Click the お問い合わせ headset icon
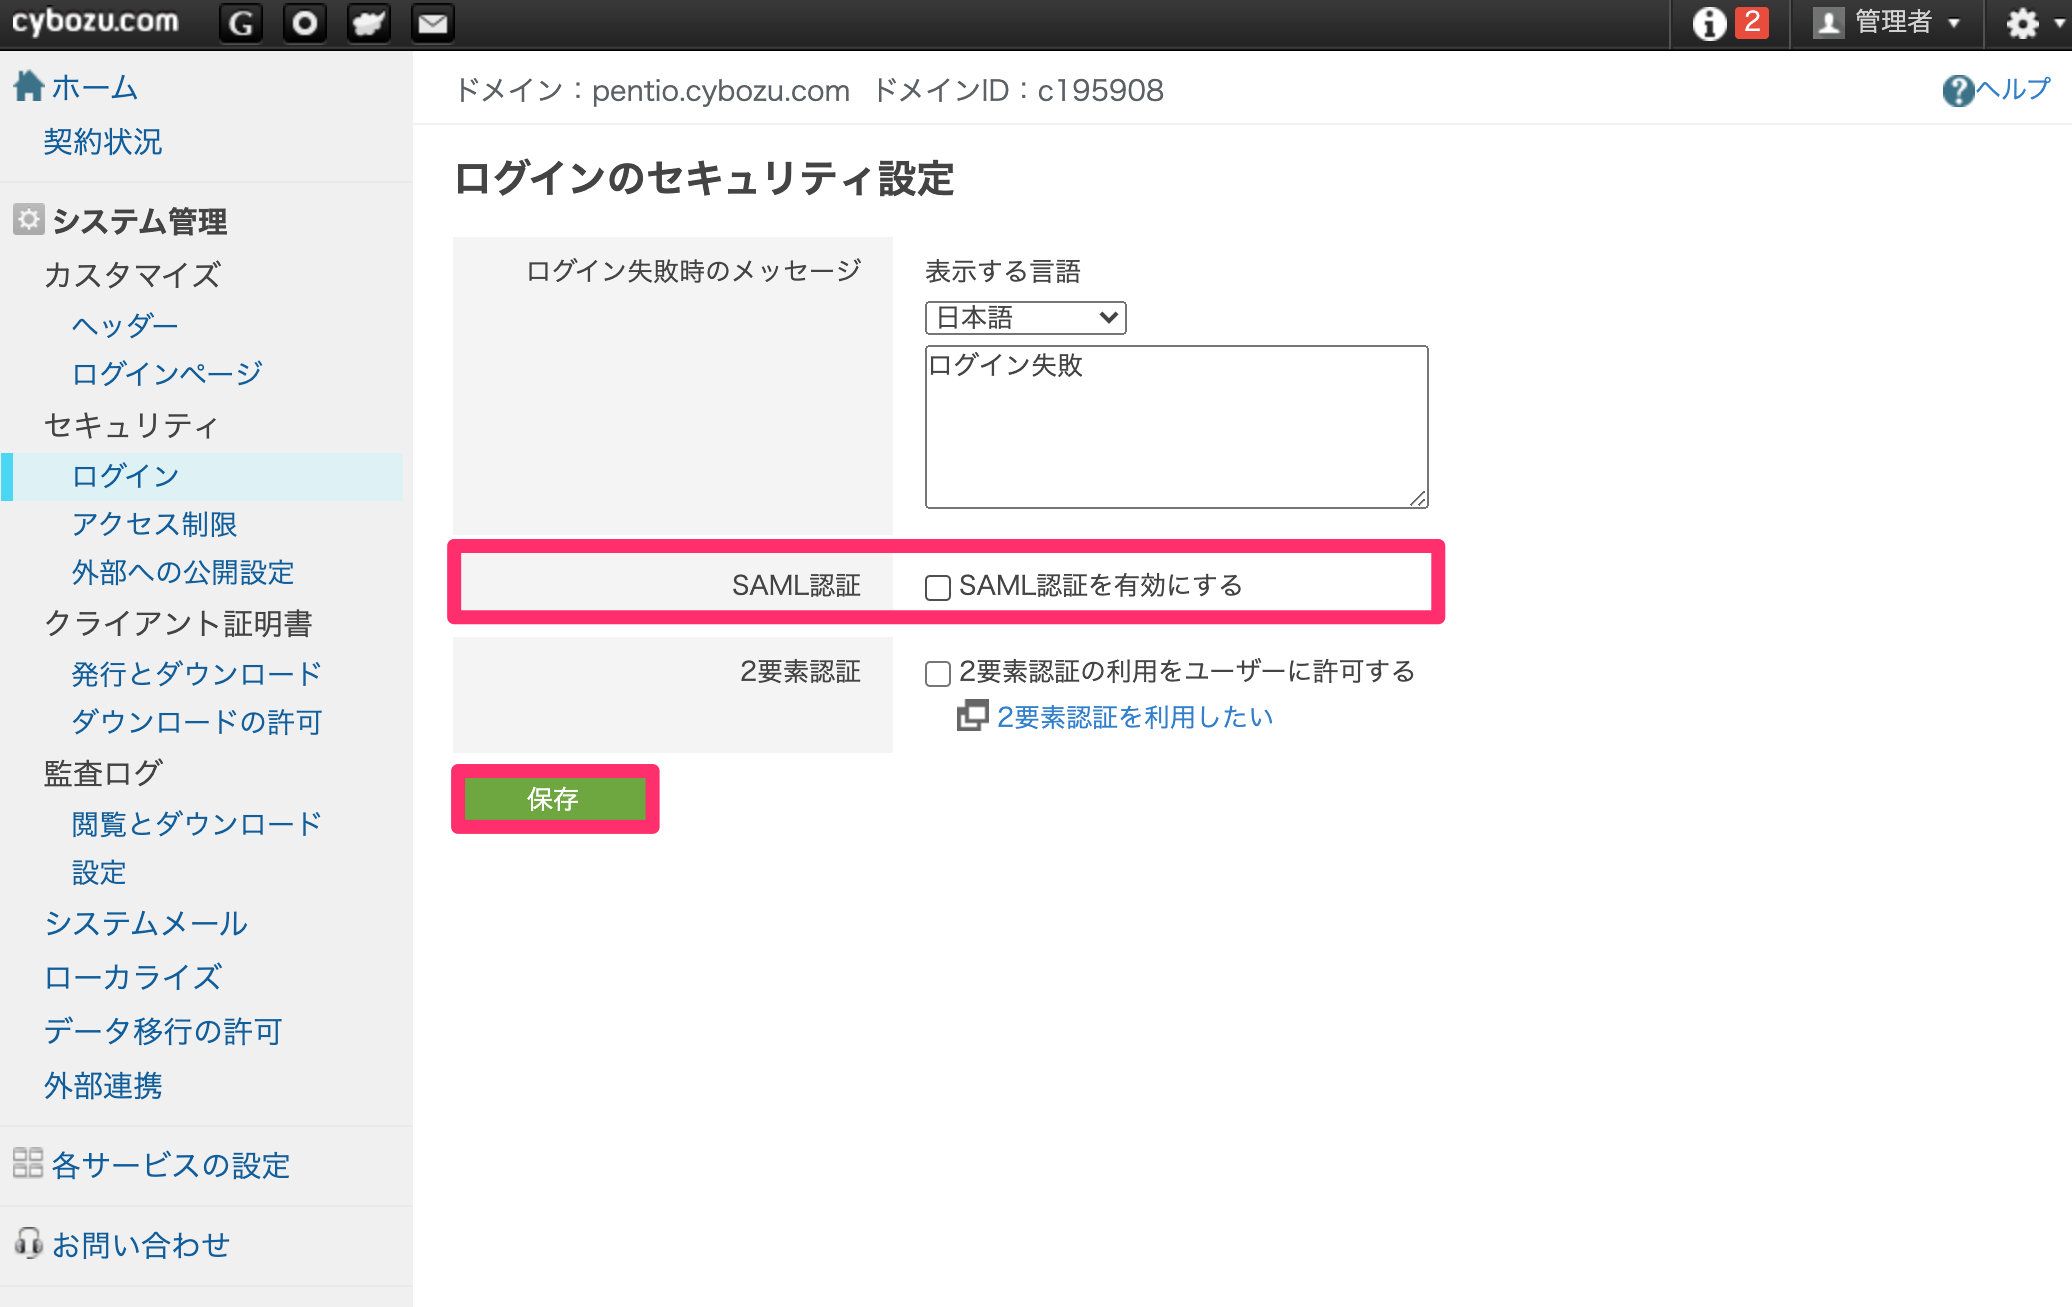 tap(28, 1243)
